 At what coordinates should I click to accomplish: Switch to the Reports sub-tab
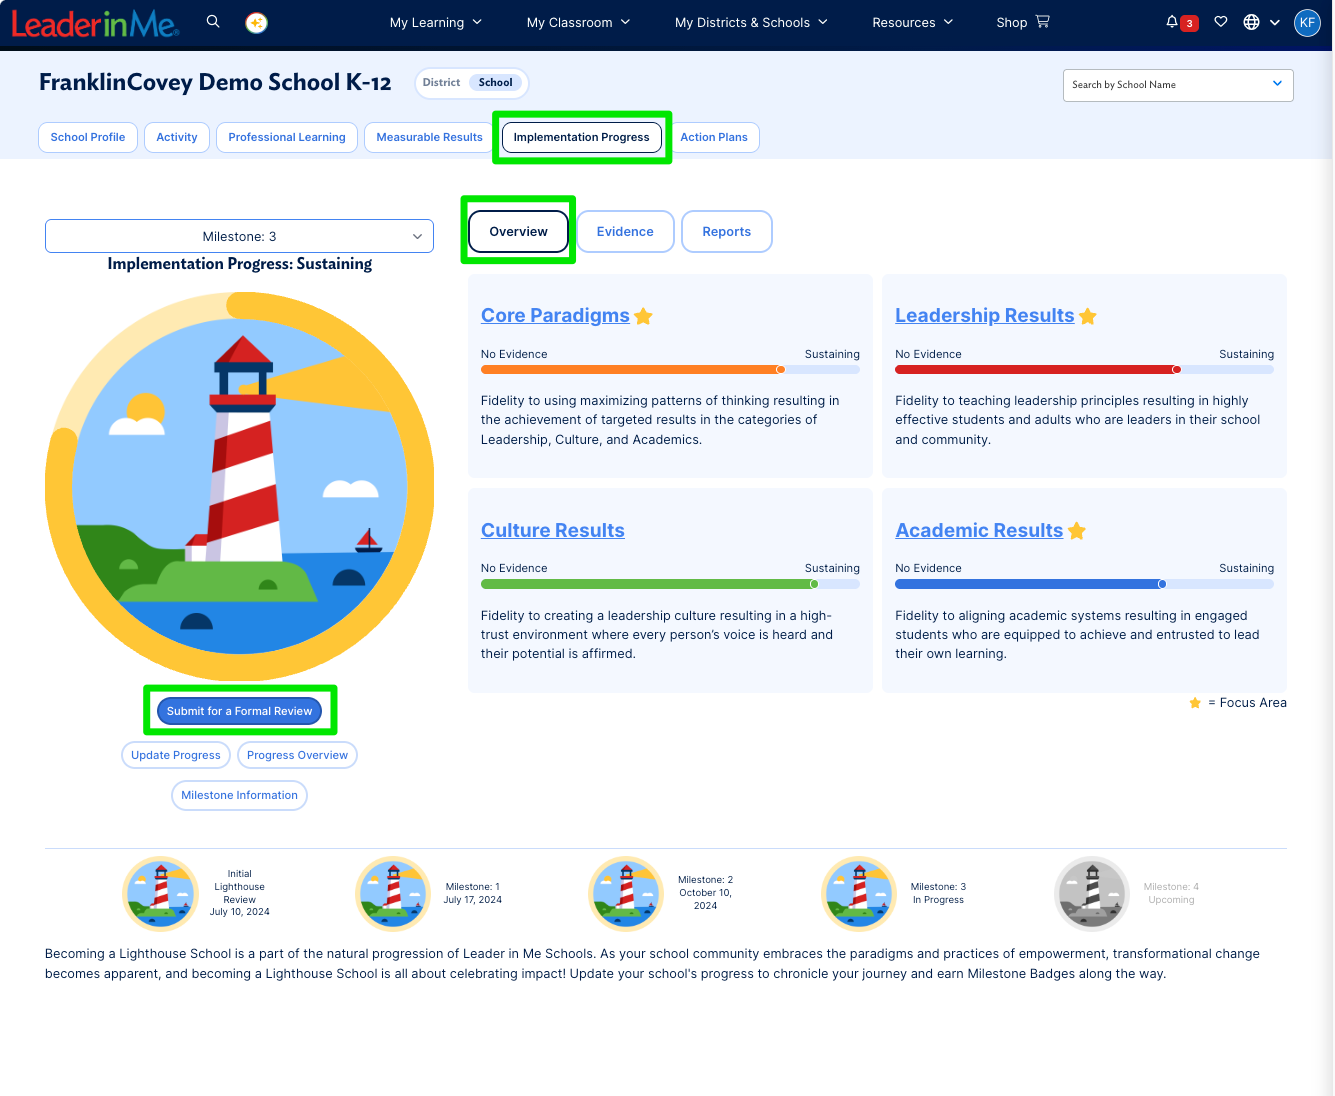[x=727, y=231]
